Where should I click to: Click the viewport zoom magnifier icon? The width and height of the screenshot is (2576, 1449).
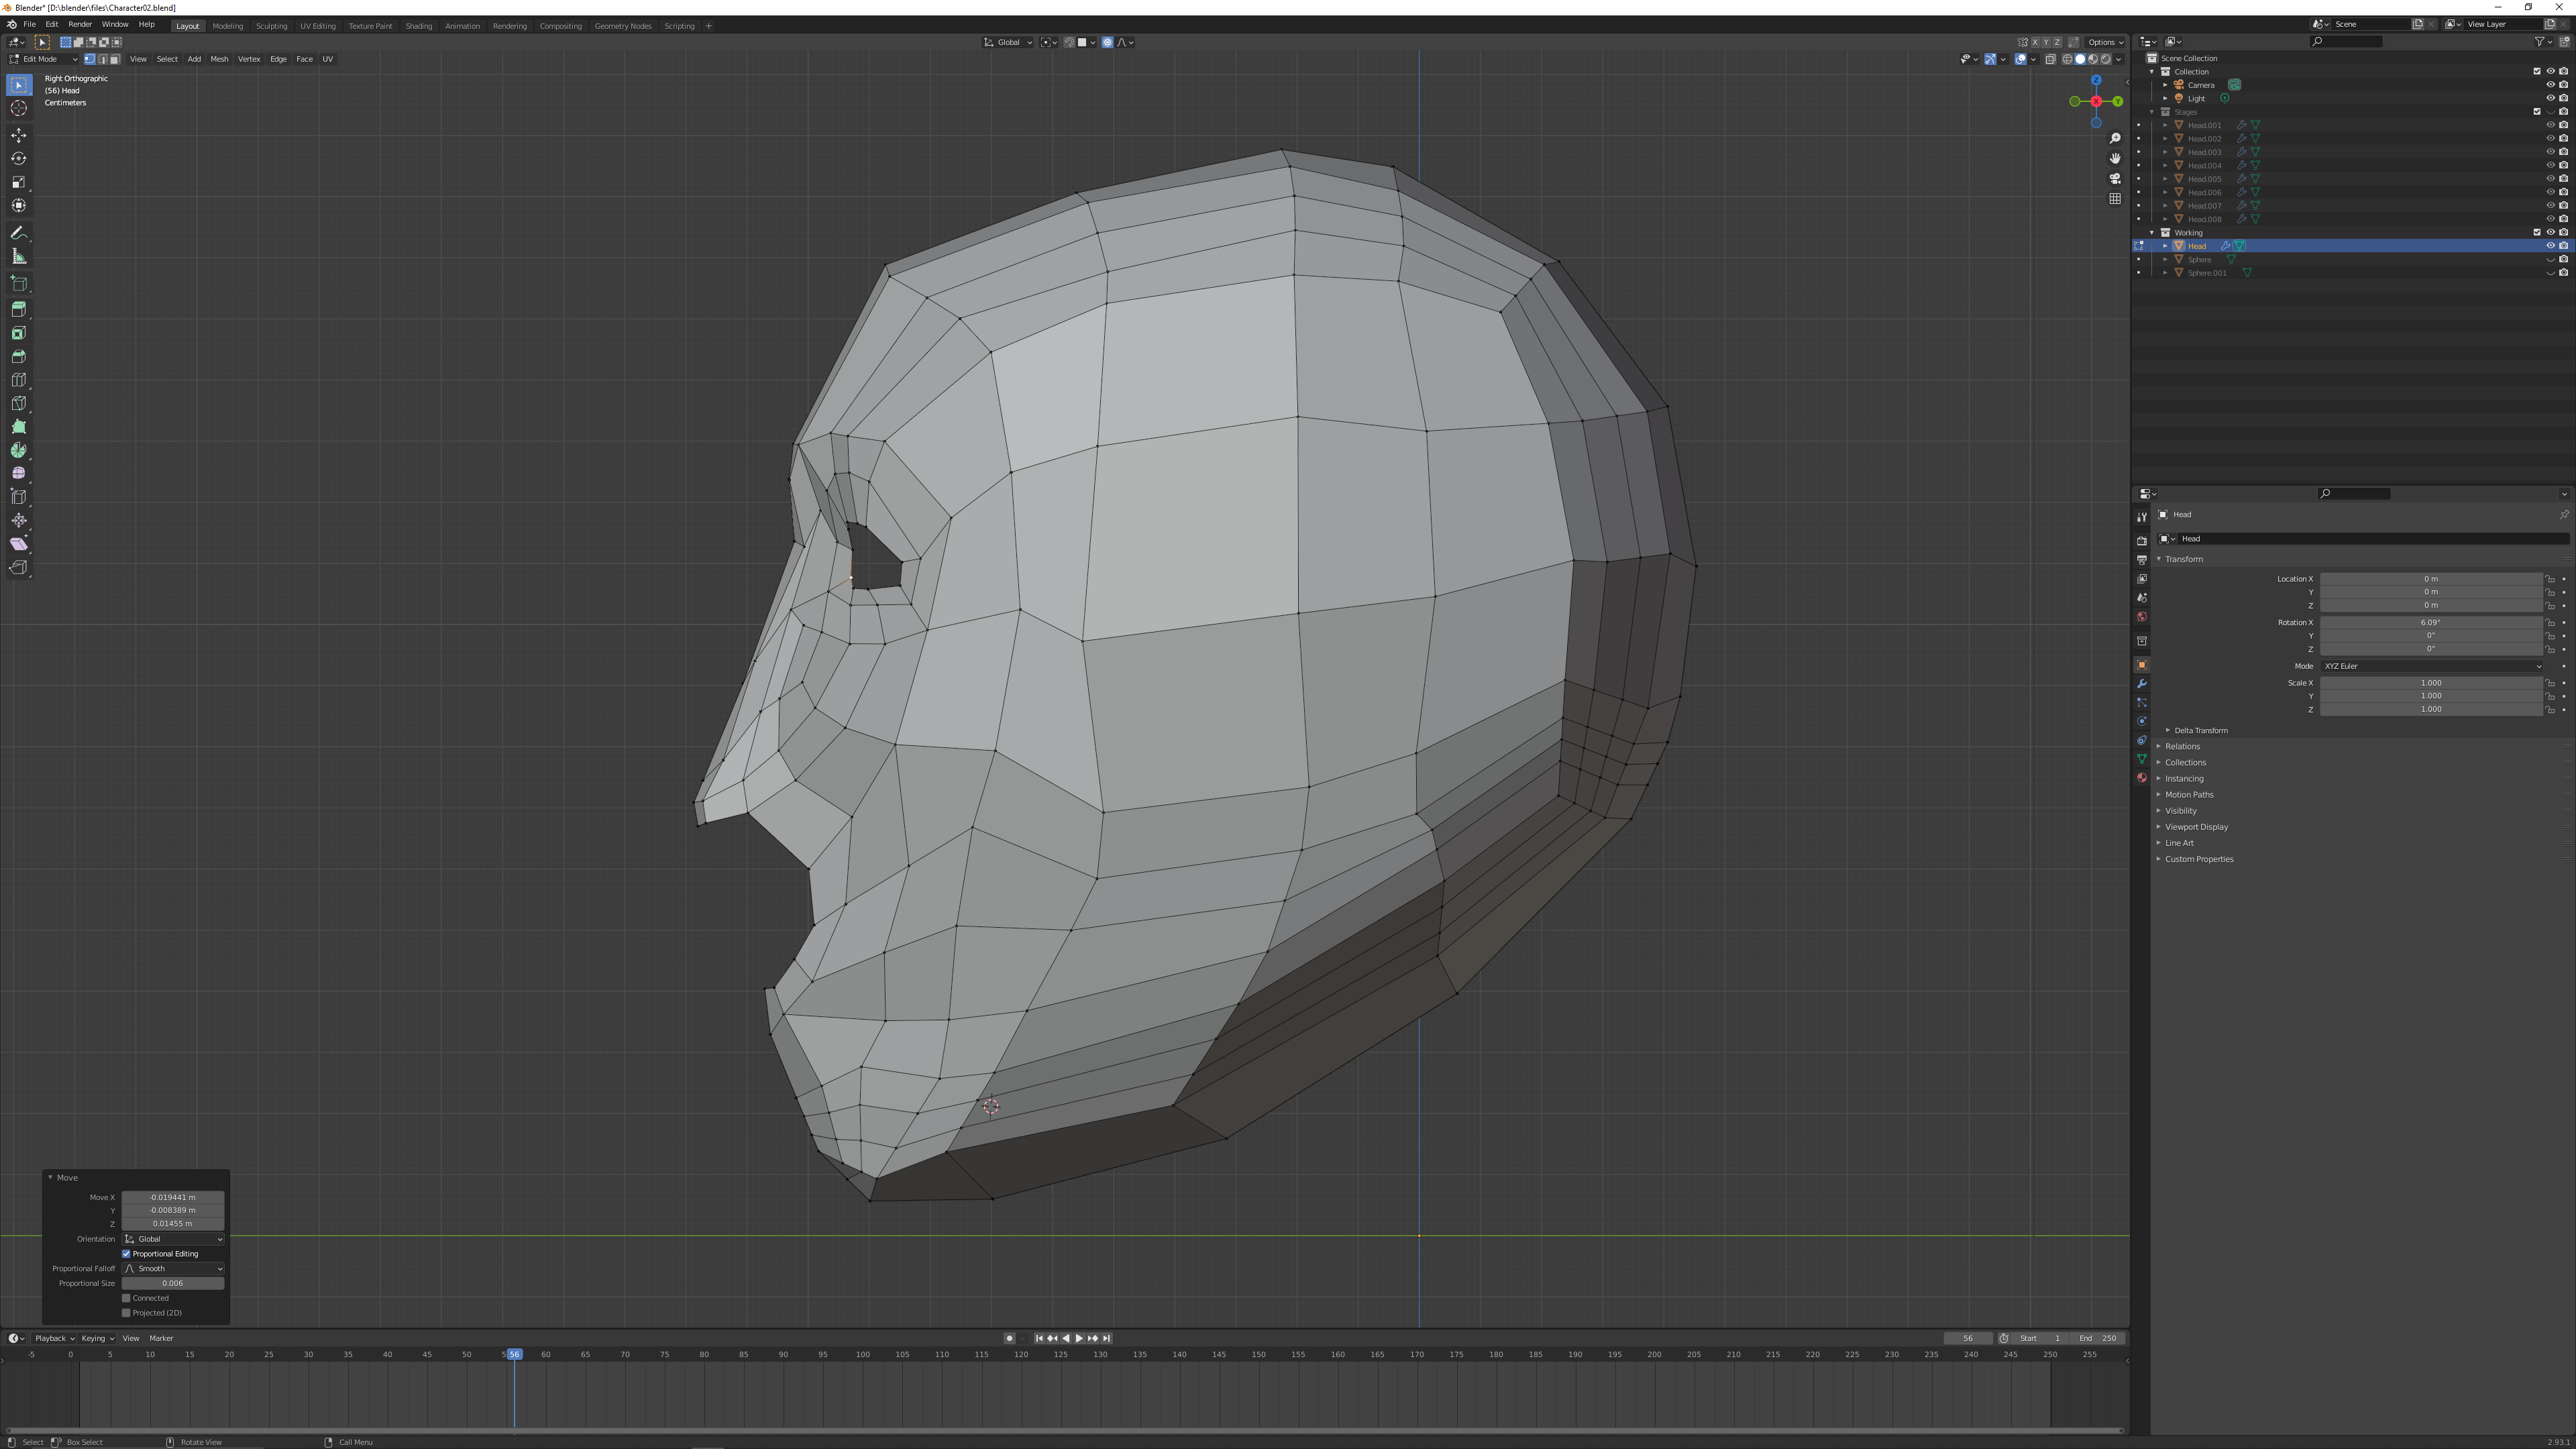[x=2115, y=139]
